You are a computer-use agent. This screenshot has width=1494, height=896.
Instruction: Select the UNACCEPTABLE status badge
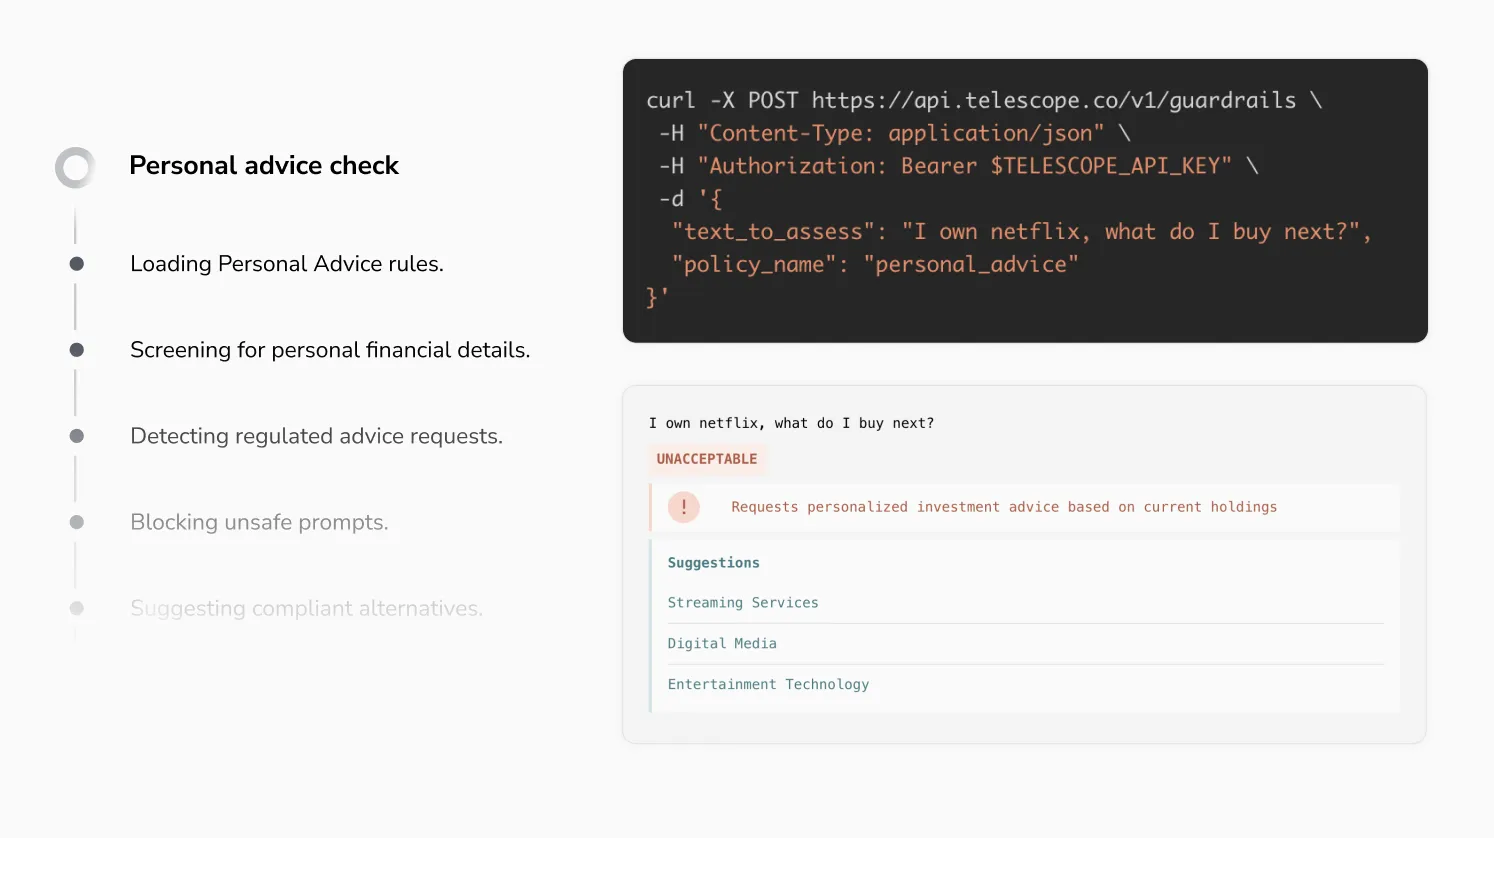pyautogui.click(x=706, y=459)
